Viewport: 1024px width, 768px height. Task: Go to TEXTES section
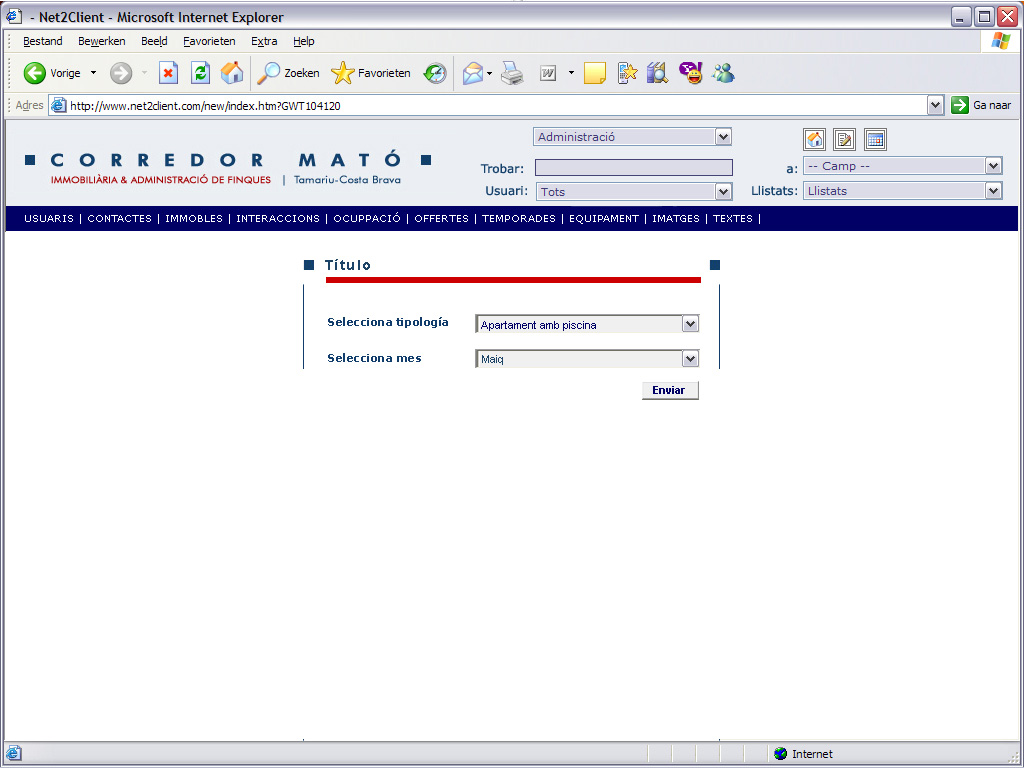pos(733,219)
